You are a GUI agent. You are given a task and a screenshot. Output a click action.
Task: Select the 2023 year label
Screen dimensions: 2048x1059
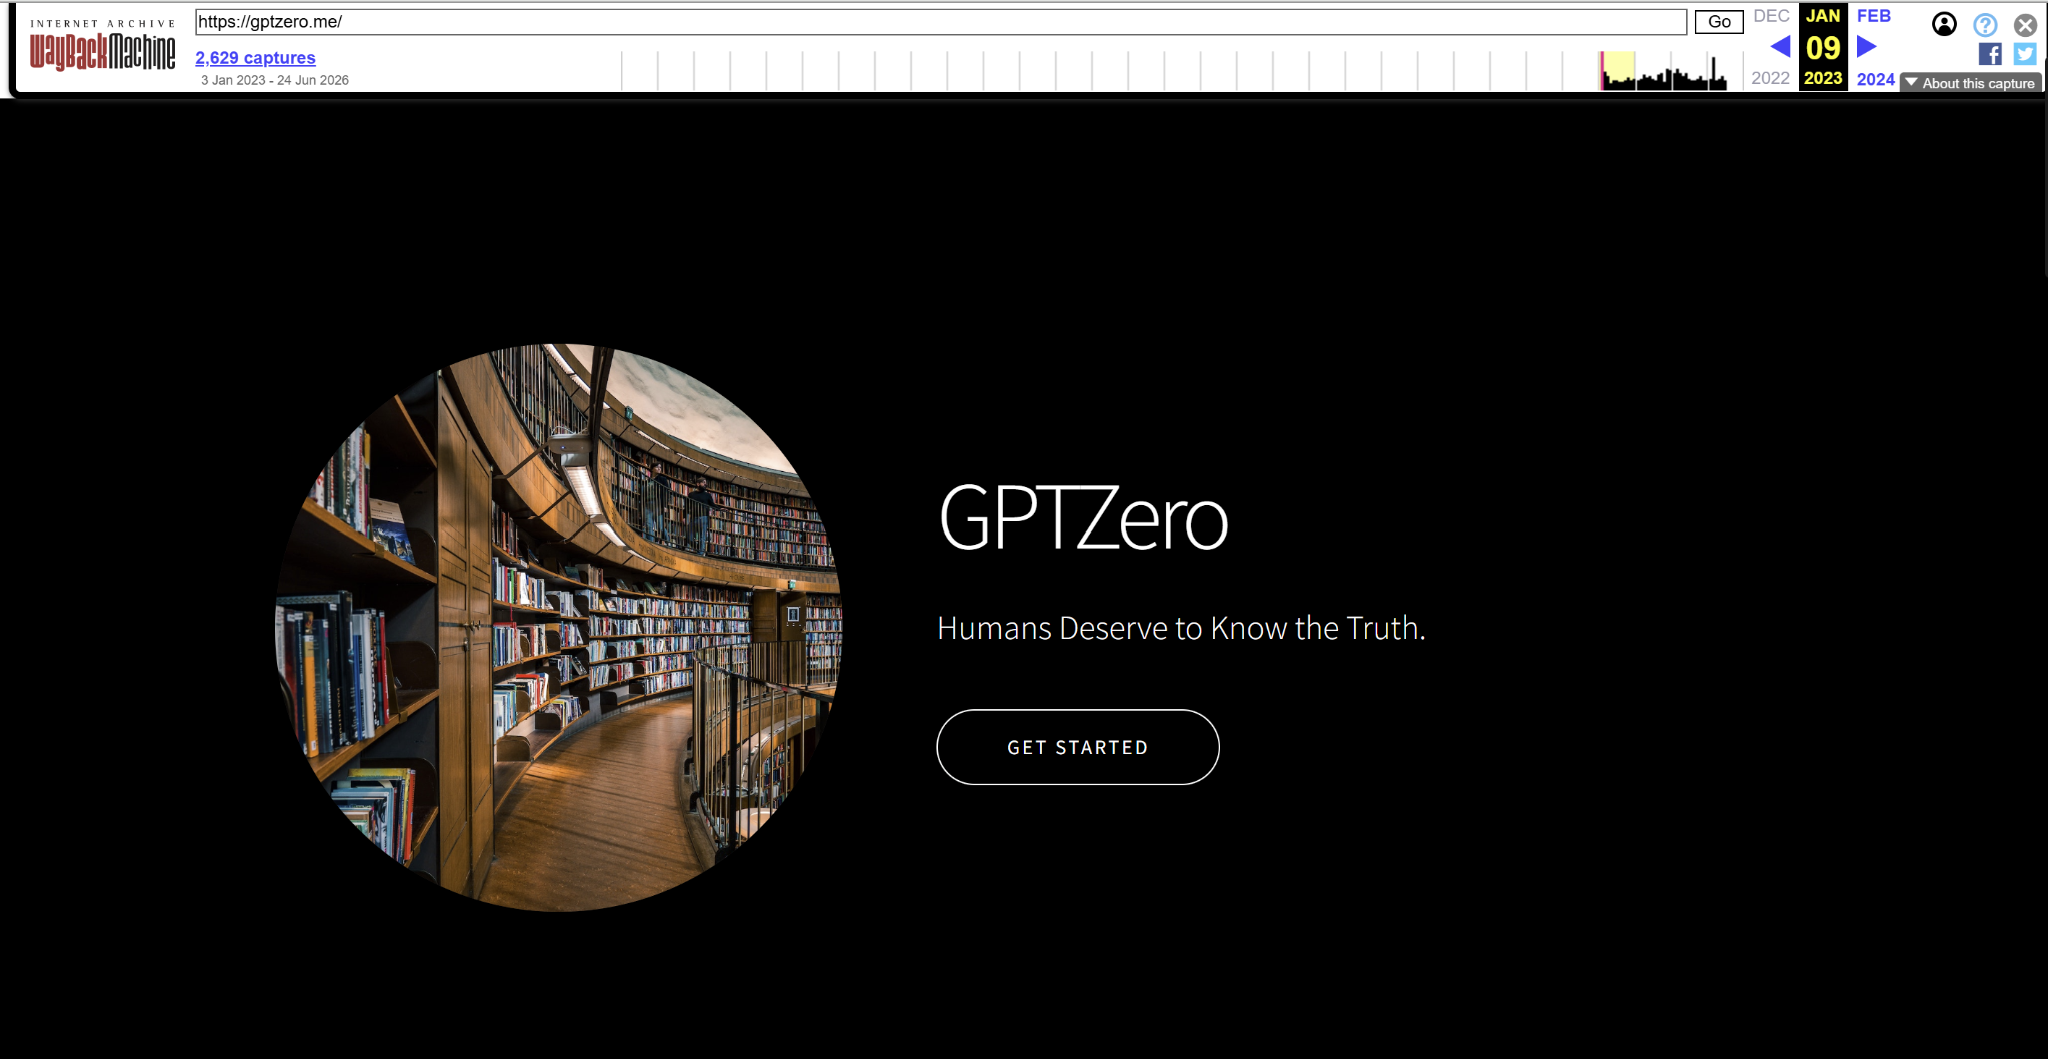(x=1823, y=78)
